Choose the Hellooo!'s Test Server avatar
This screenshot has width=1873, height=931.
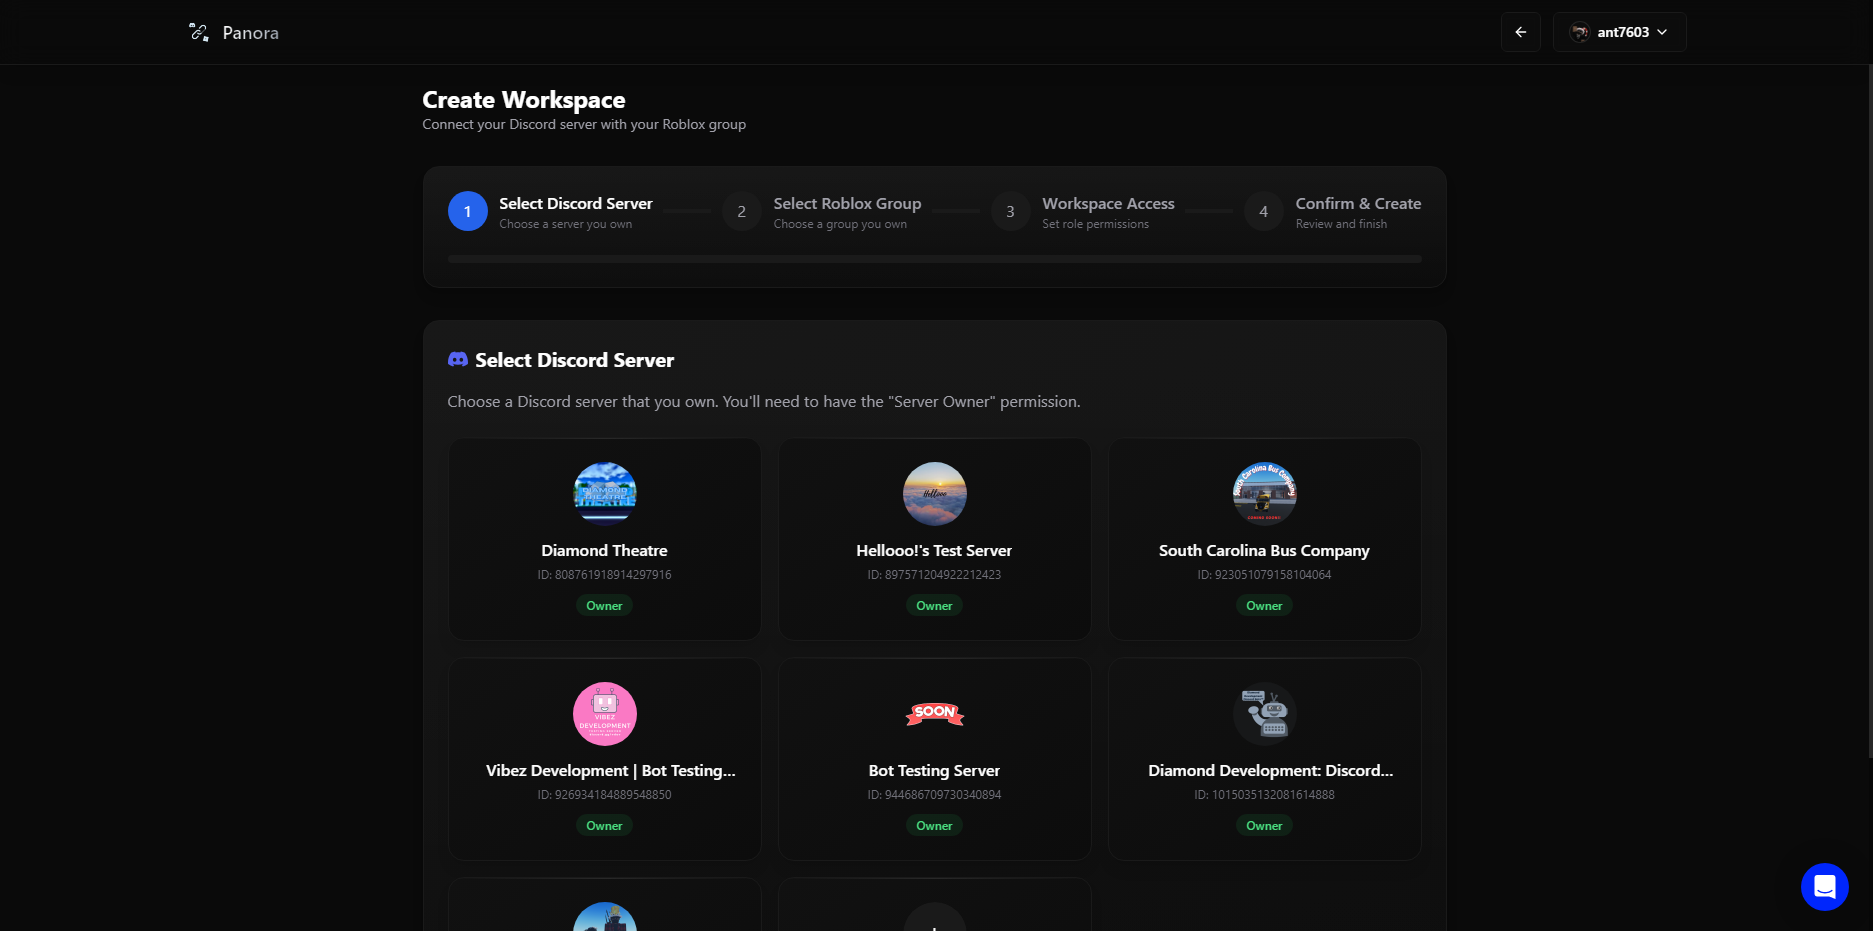coord(934,493)
